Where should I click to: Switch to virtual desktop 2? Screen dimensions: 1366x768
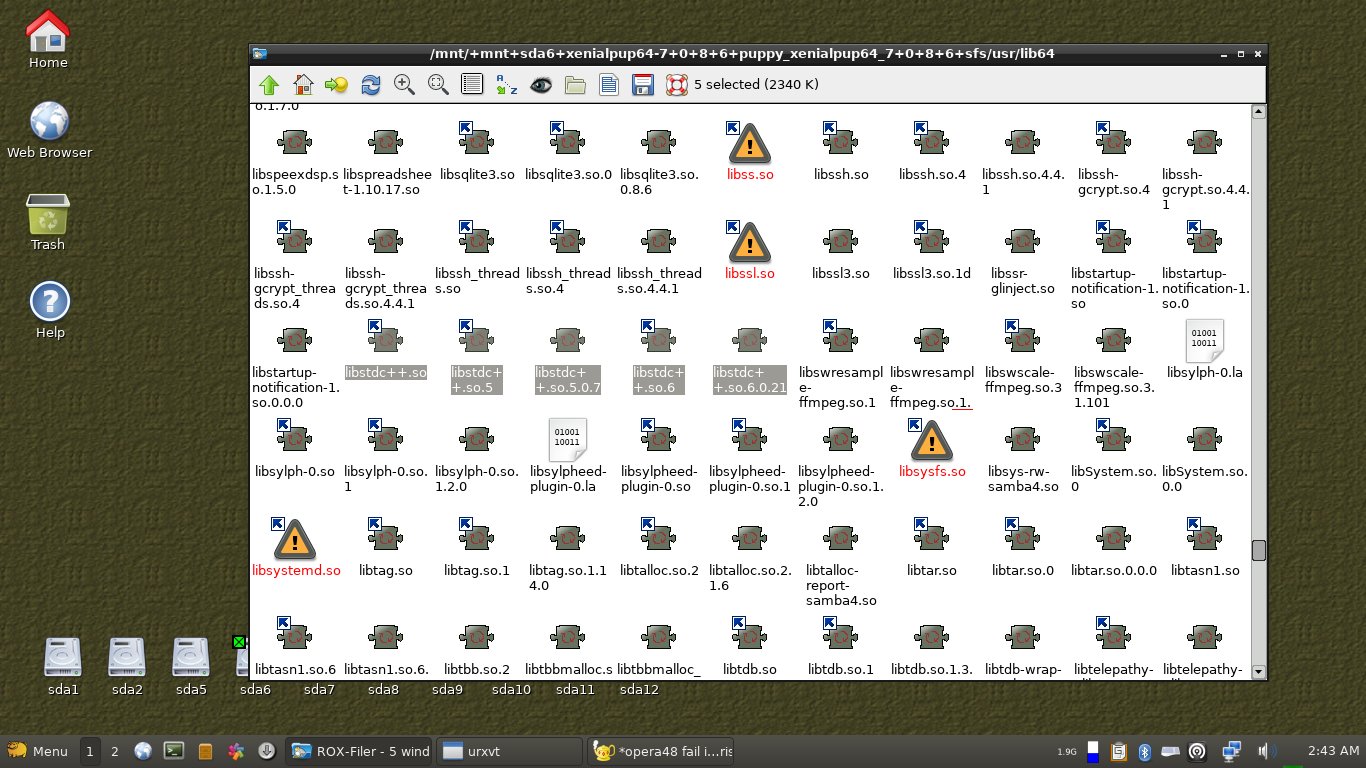[114, 751]
